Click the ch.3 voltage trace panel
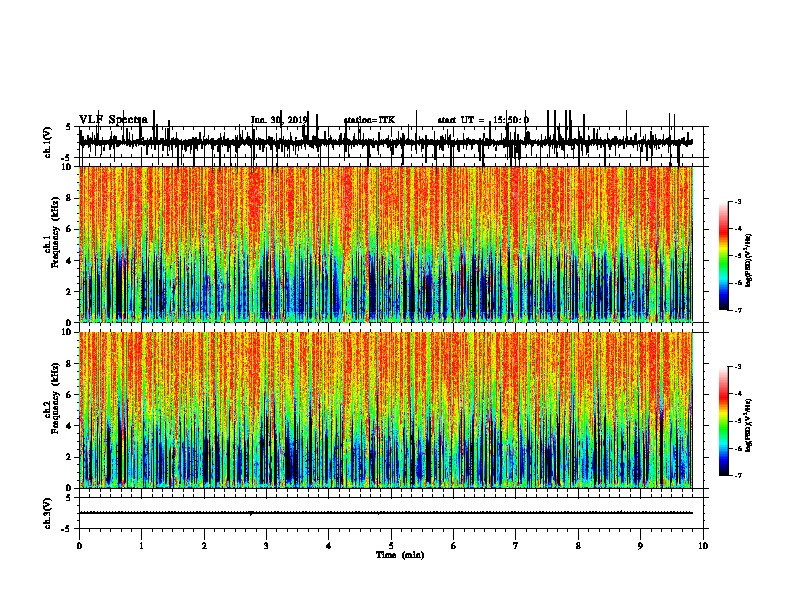 point(391,513)
